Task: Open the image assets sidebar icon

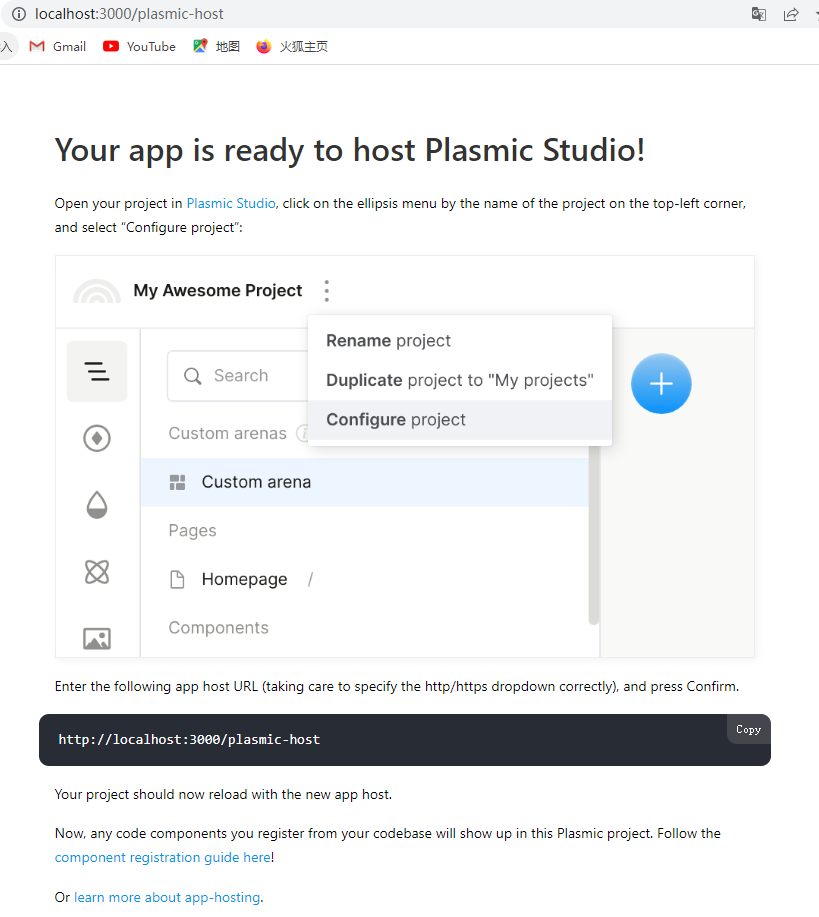Action: point(97,638)
